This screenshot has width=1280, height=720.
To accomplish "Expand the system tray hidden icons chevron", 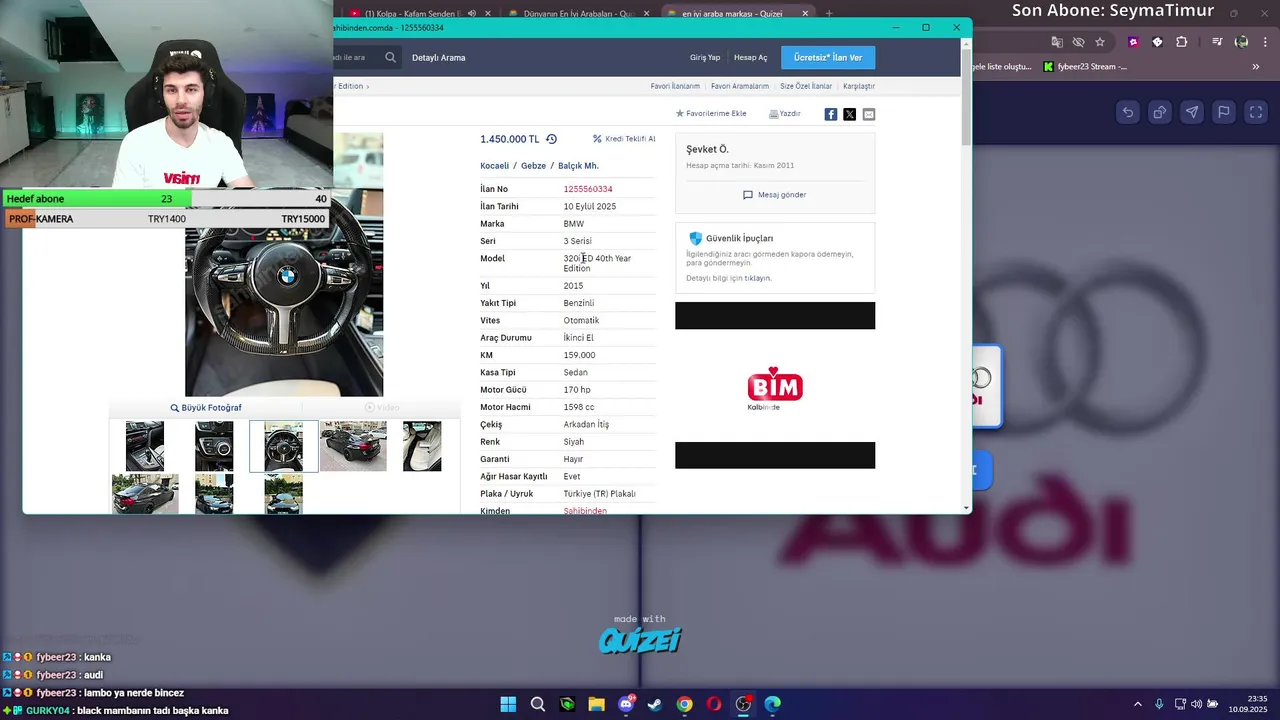I will coord(1138,704).
